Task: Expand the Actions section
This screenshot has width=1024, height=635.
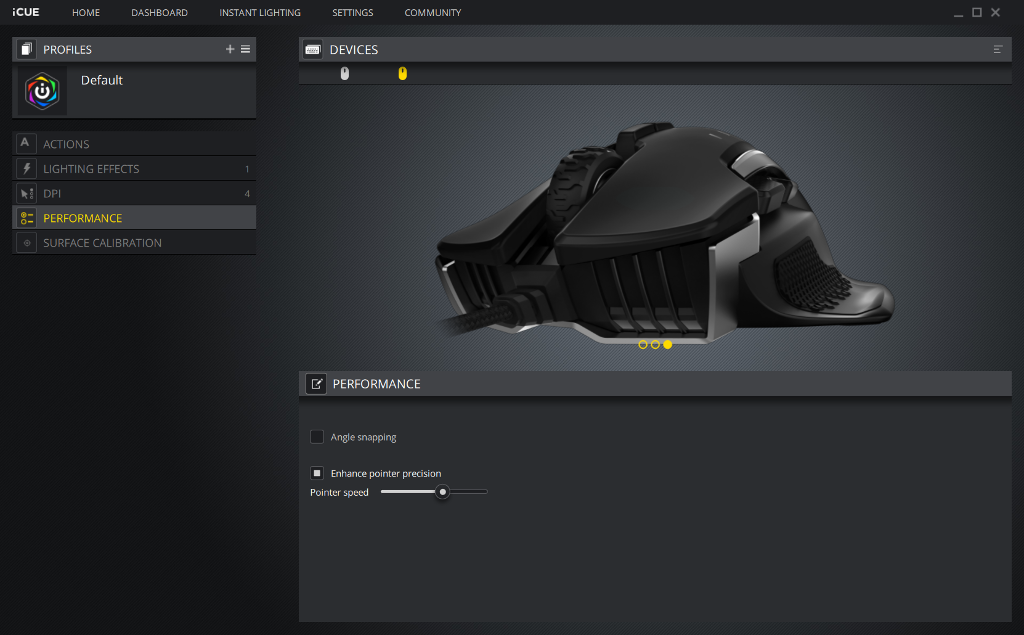Action: pos(66,144)
